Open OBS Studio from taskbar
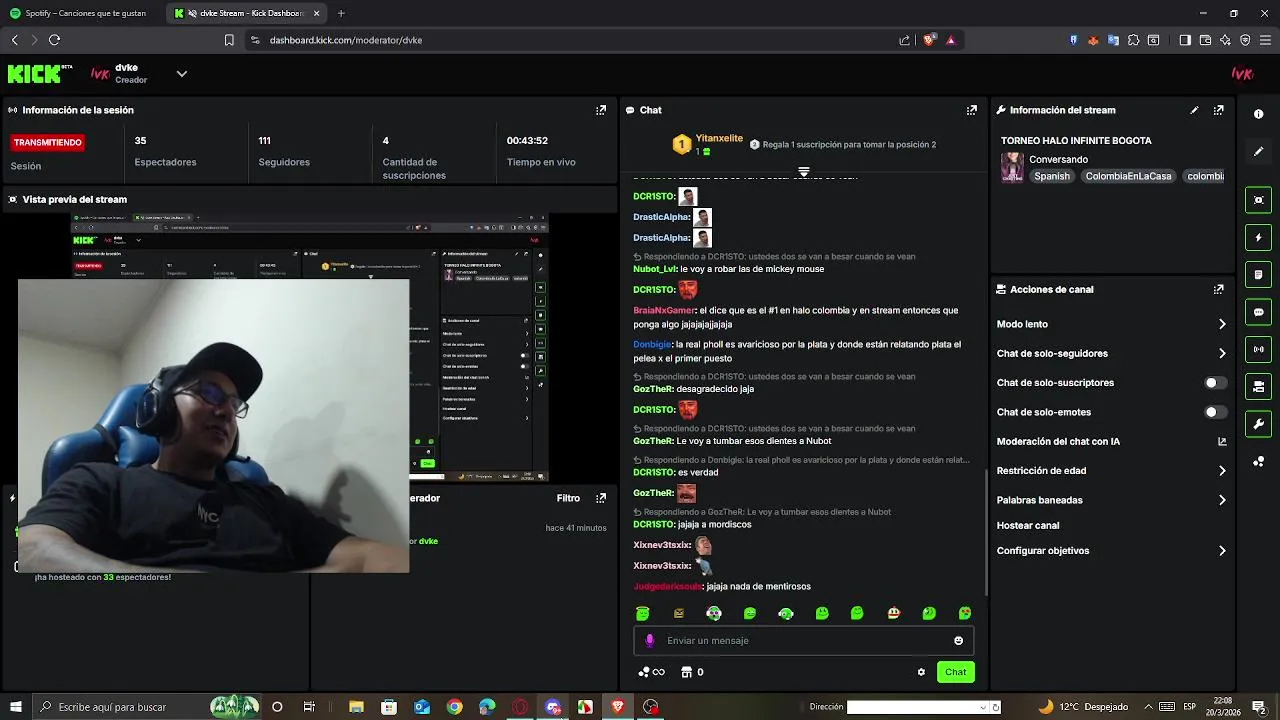Screen dimensions: 1280x720 pos(651,707)
